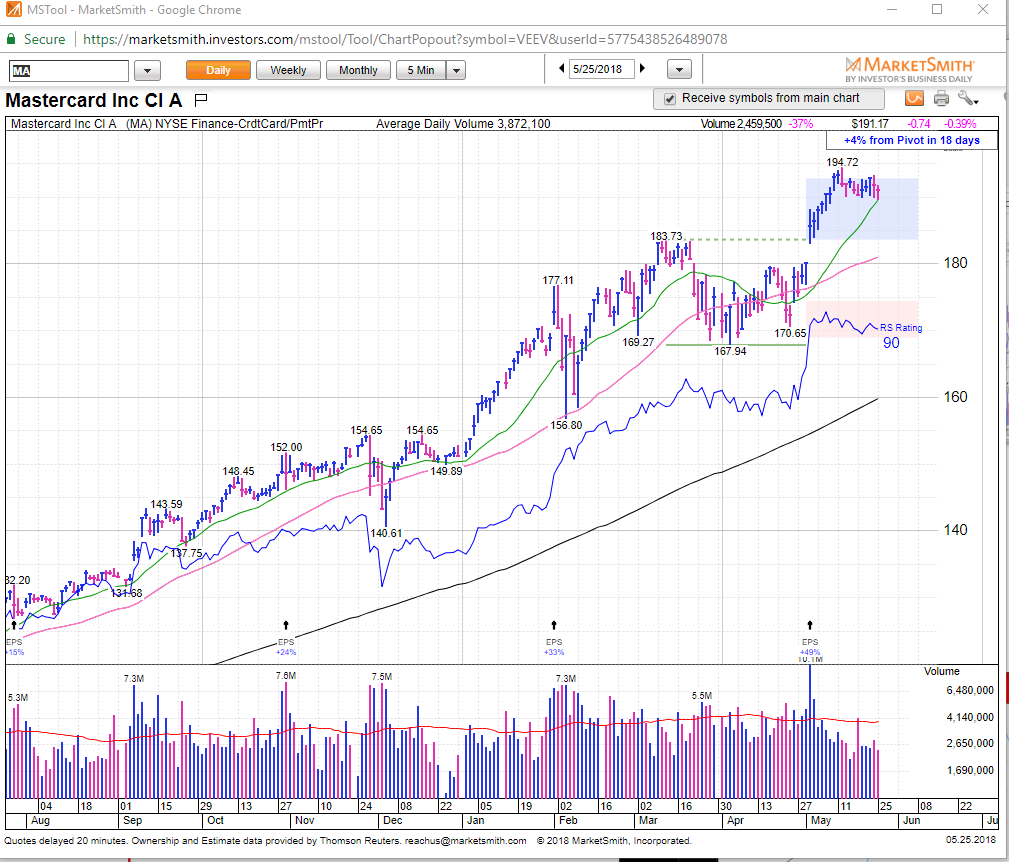This screenshot has width=1009, height=862.
Task: Click the 148.45 price label
Action: coord(239,471)
